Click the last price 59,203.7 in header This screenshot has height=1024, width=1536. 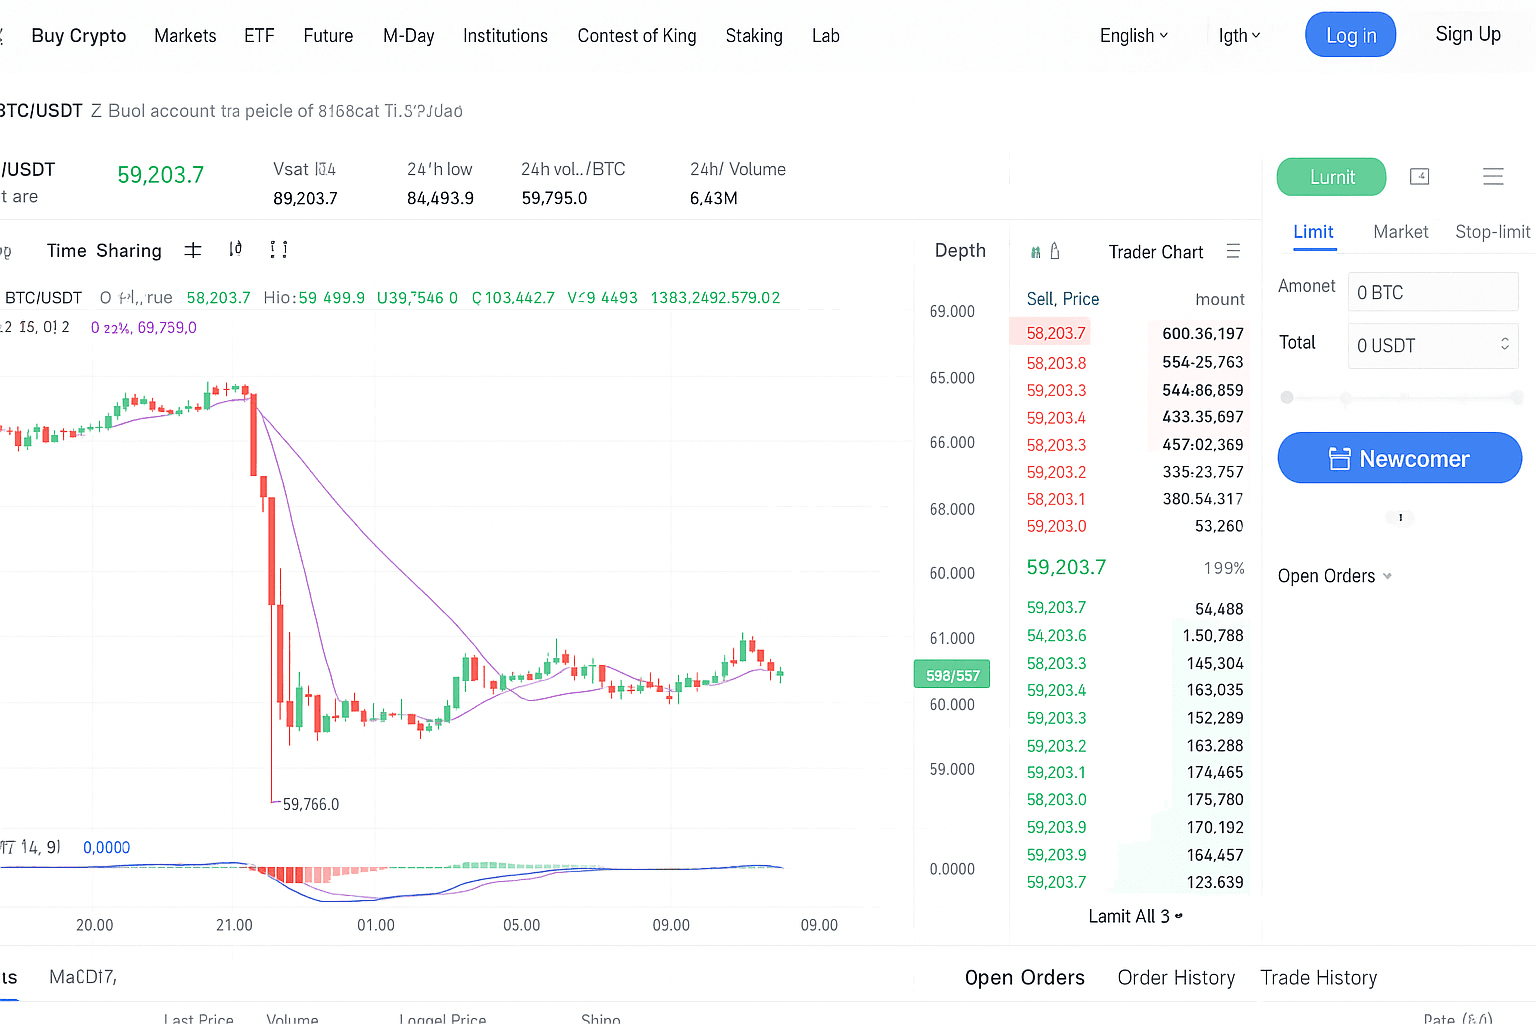point(160,175)
